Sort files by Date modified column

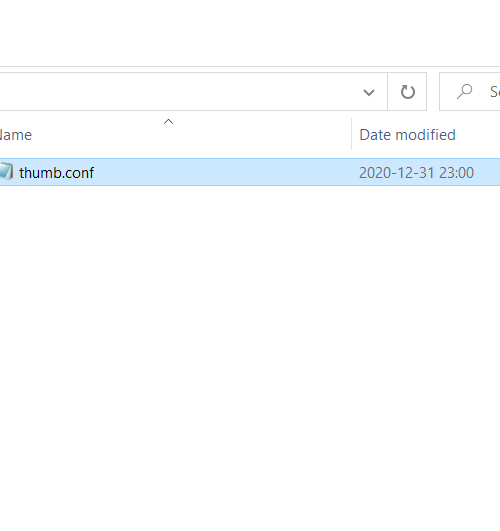(x=426, y=134)
